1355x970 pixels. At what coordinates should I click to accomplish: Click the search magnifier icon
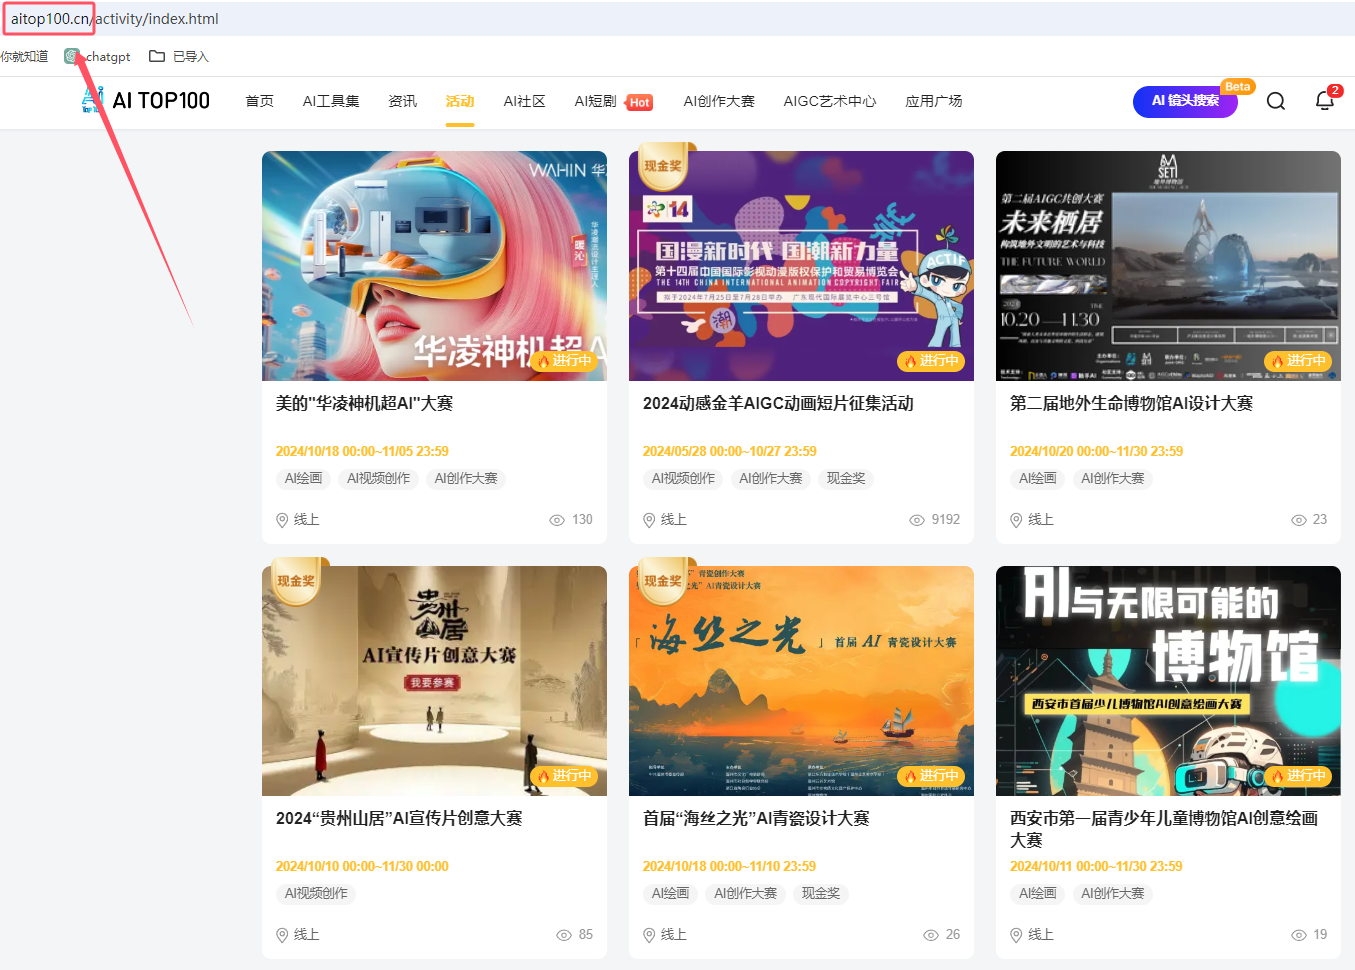(1275, 101)
